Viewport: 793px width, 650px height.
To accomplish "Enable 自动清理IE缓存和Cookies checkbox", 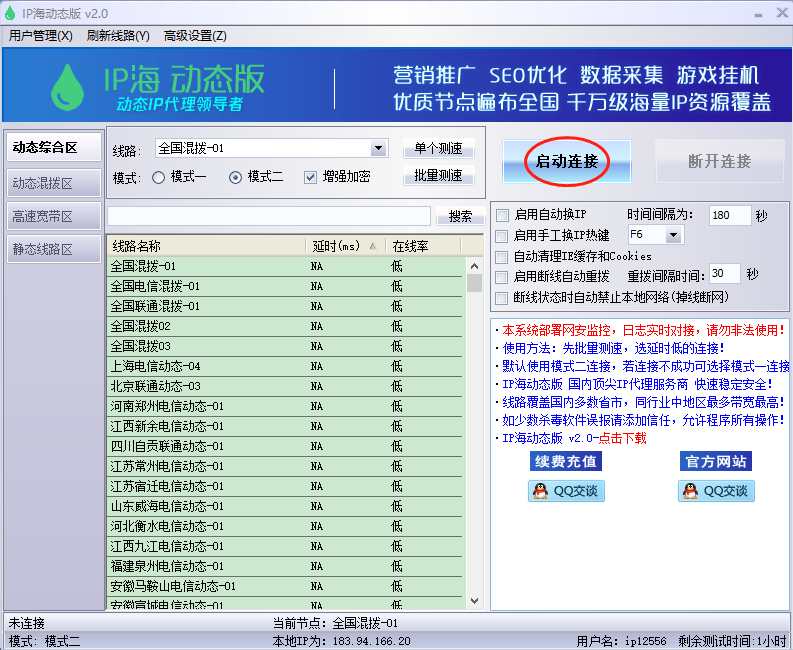I will pyautogui.click(x=502, y=256).
